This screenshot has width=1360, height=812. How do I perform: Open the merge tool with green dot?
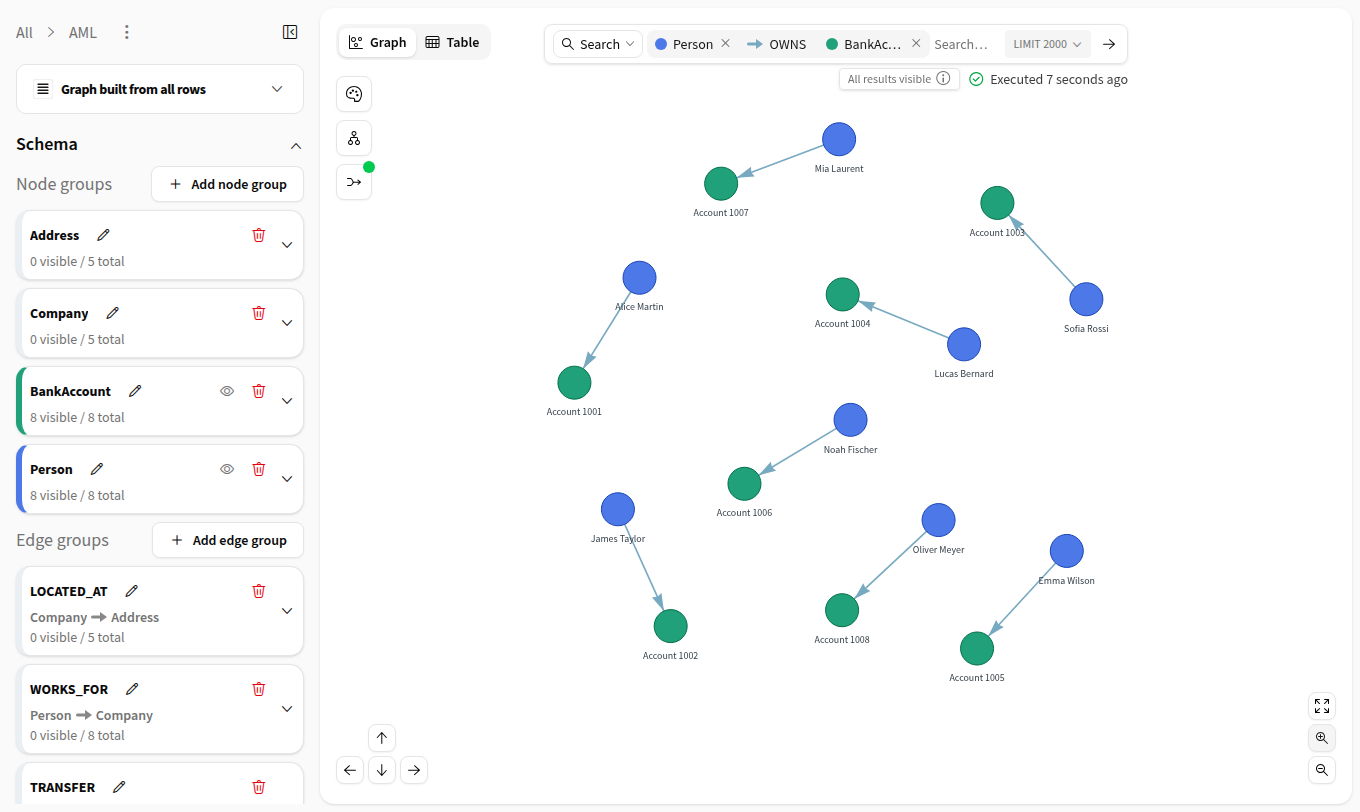354,182
